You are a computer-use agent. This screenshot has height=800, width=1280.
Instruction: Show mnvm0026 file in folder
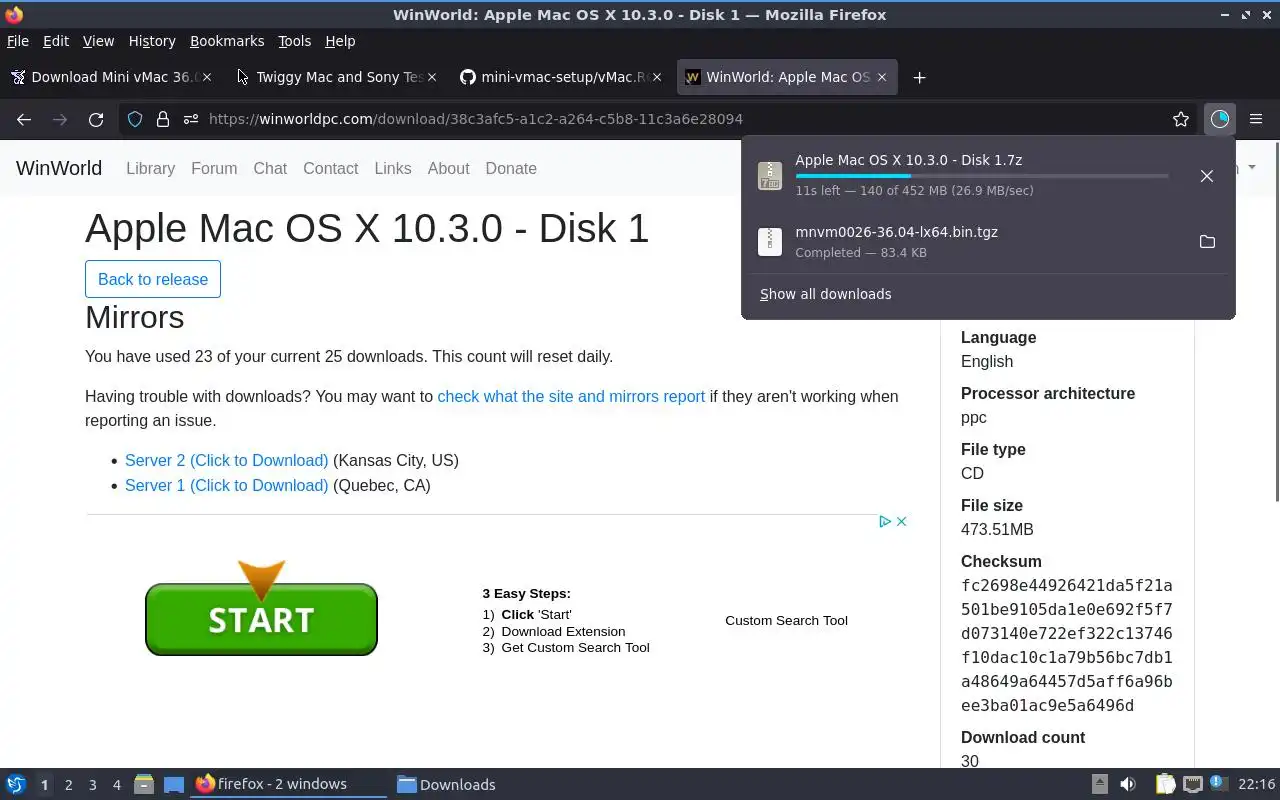[x=1207, y=242]
